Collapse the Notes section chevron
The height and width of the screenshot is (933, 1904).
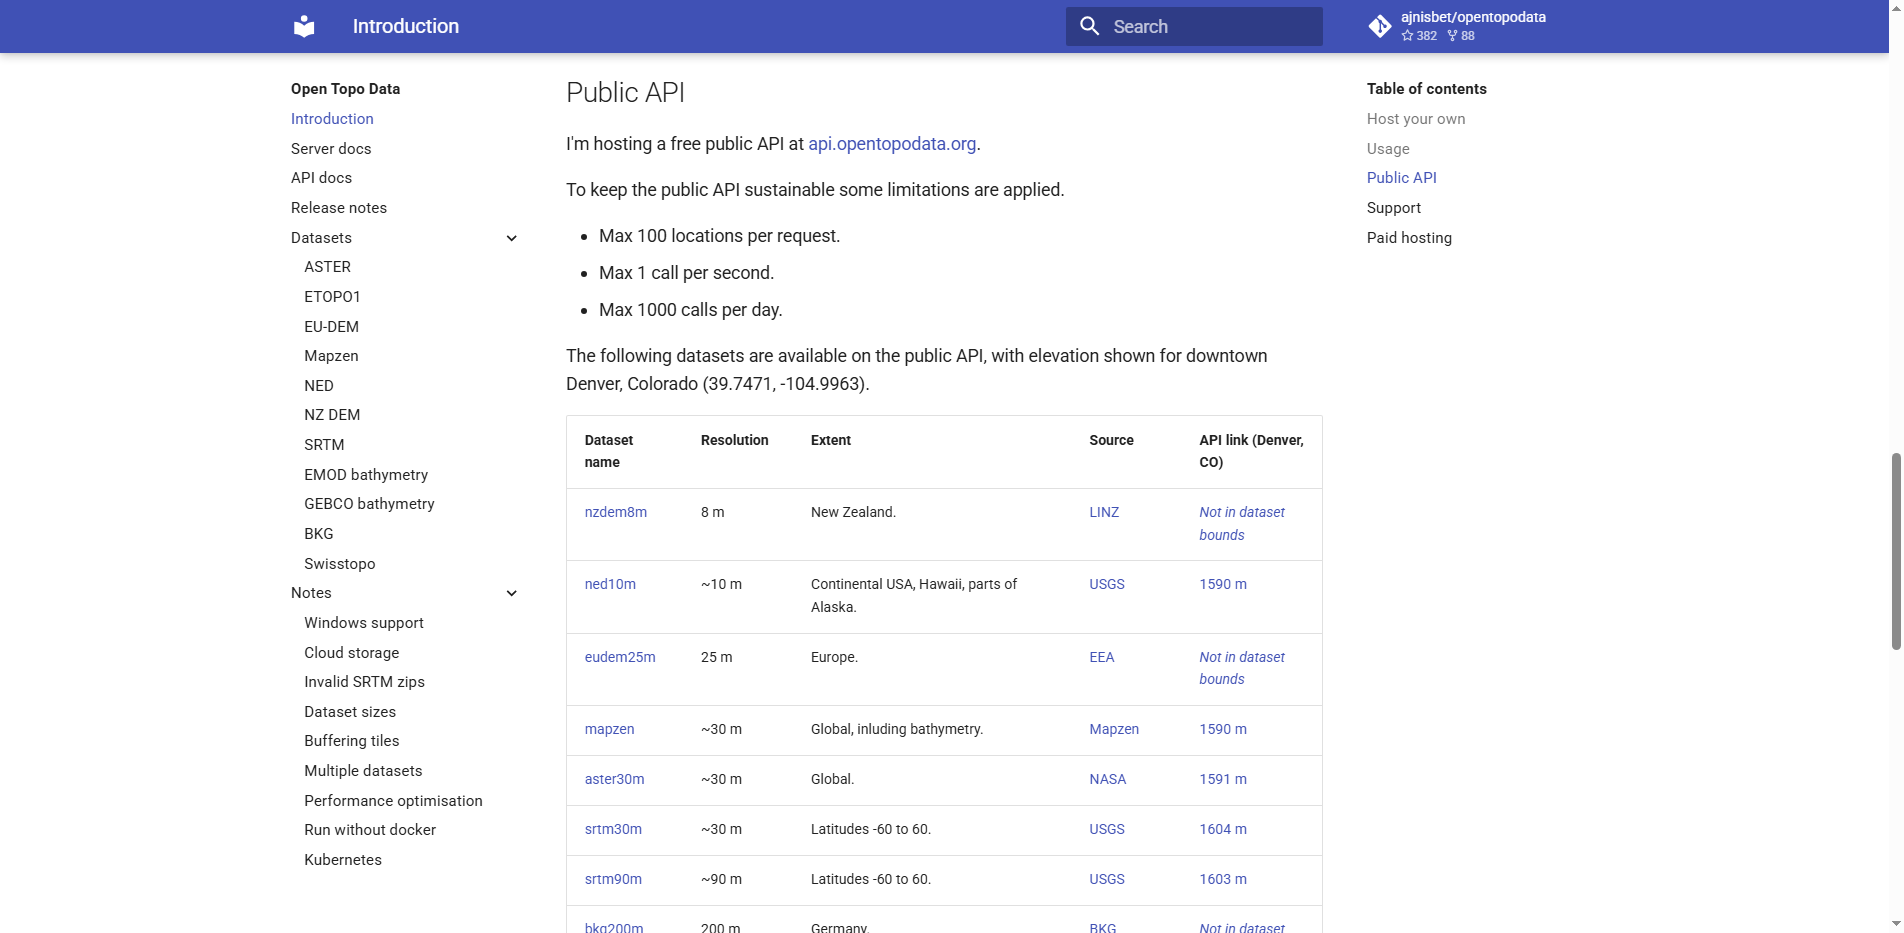coord(511,593)
